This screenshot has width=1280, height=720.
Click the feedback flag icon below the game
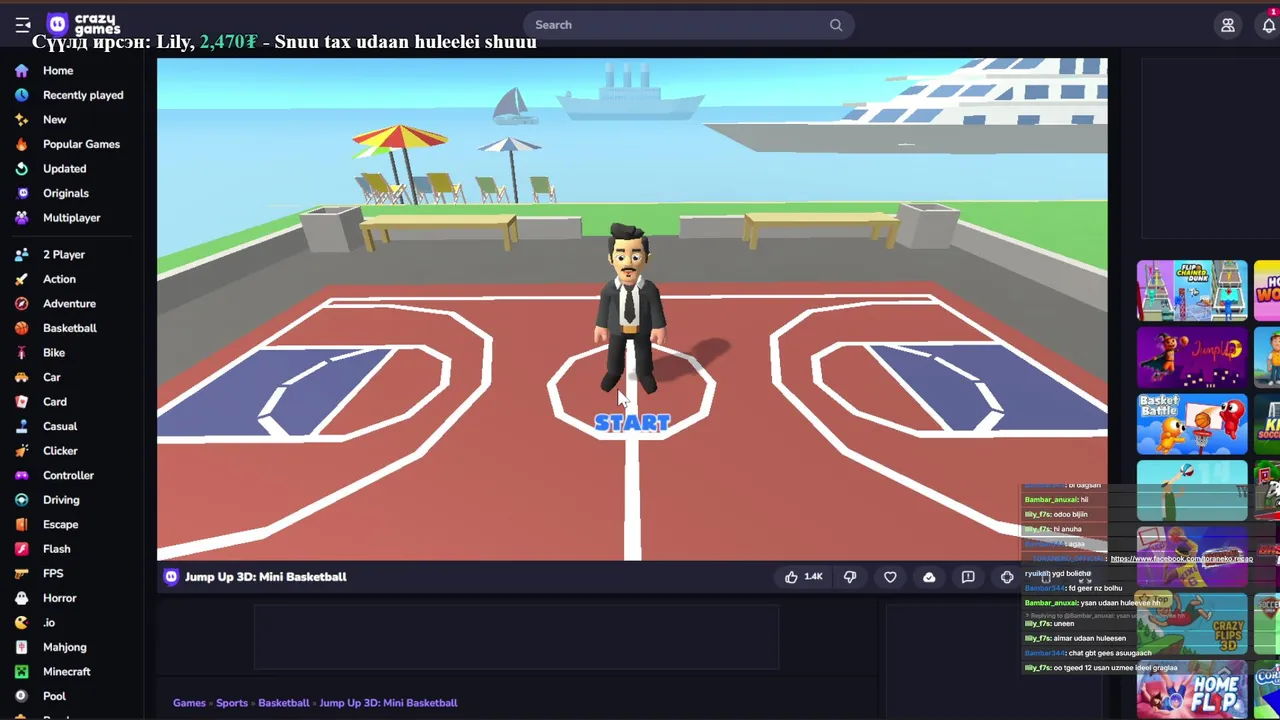968,577
